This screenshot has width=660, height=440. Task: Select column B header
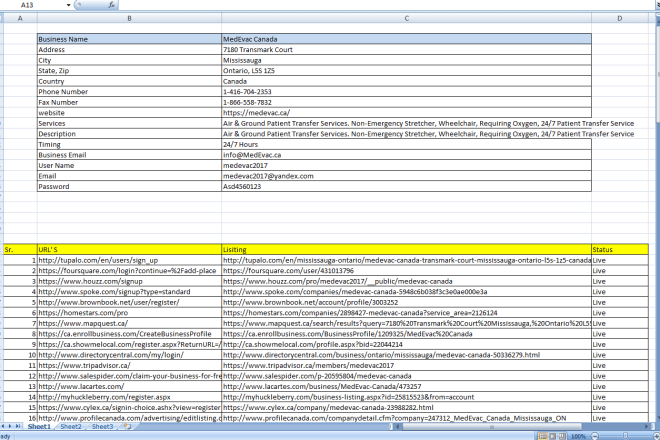(x=129, y=18)
